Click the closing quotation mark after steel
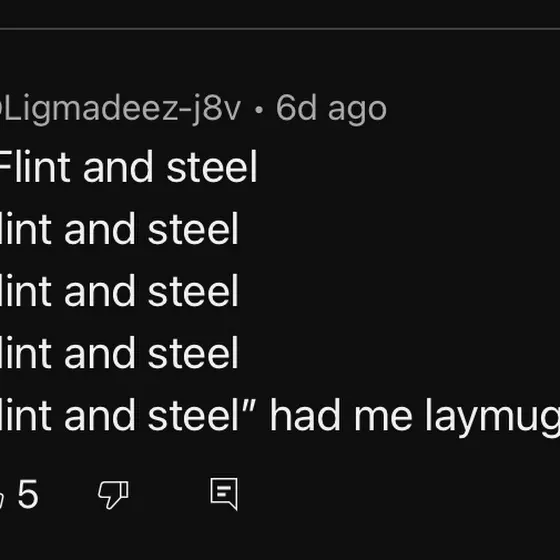 [249, 406]
